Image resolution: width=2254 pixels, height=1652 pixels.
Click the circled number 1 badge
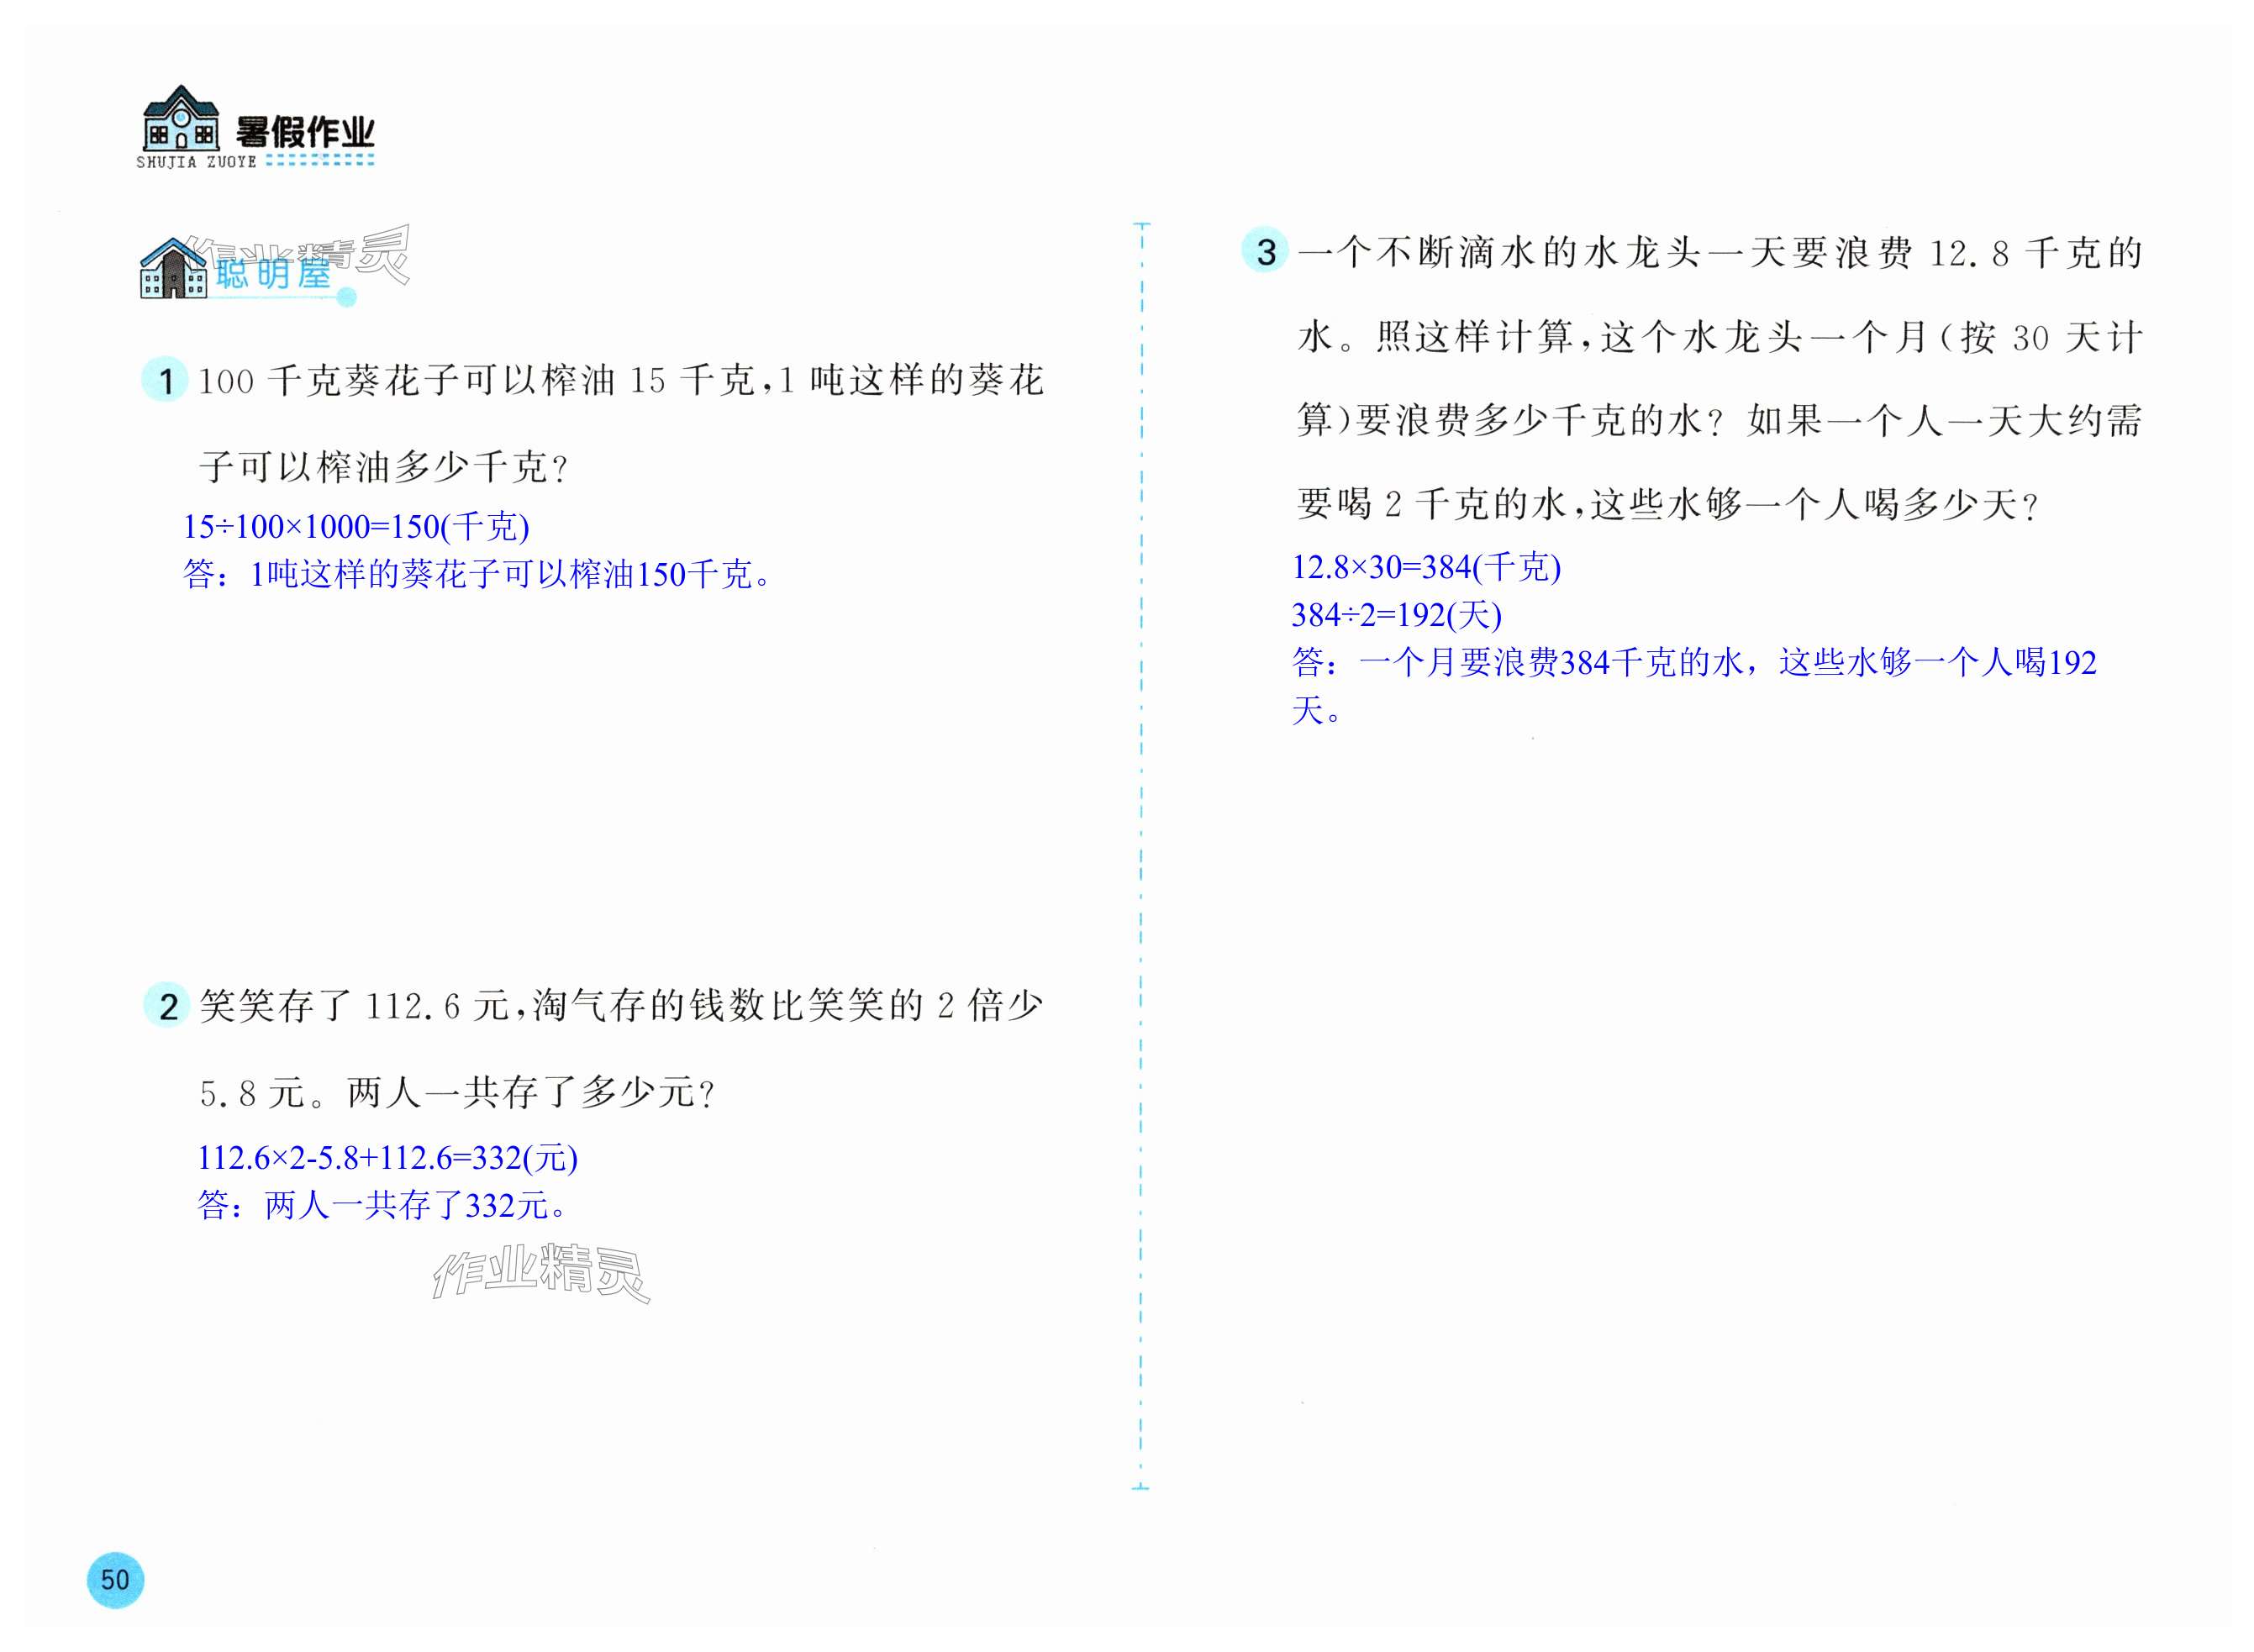(x=166, y=380)
